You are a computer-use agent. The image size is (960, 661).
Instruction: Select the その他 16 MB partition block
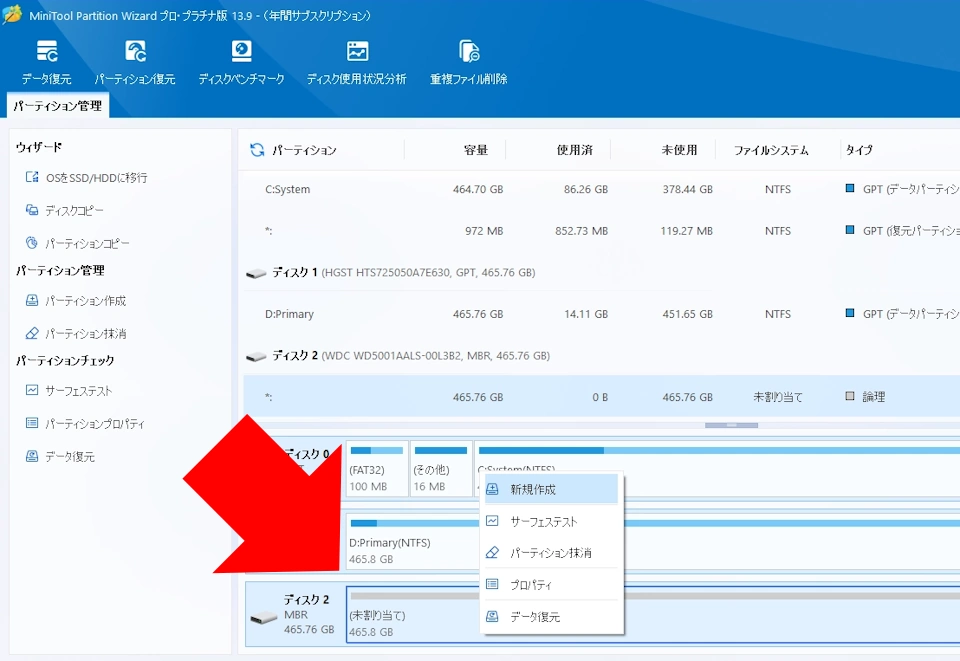coord(441,468)
